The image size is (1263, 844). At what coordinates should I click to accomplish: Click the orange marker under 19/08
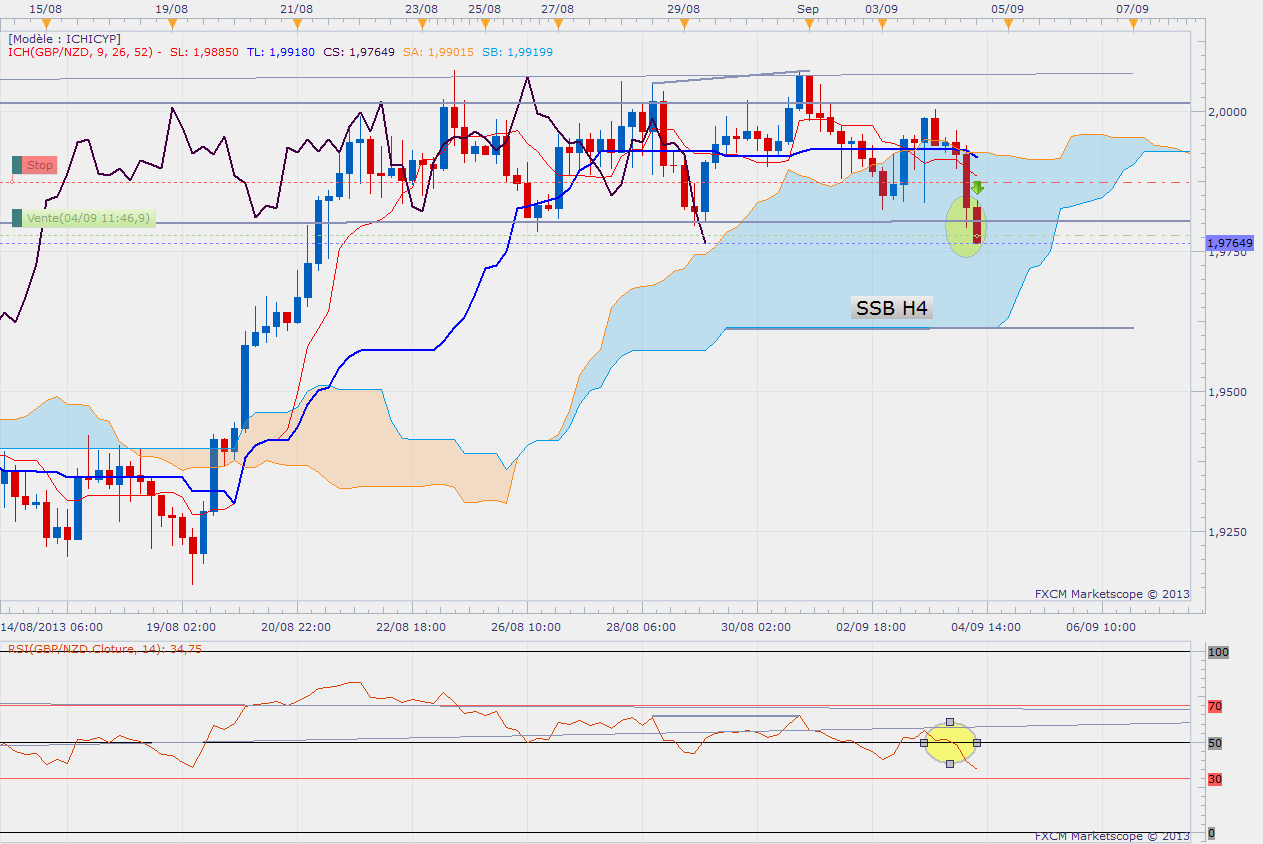click(172, 22)
